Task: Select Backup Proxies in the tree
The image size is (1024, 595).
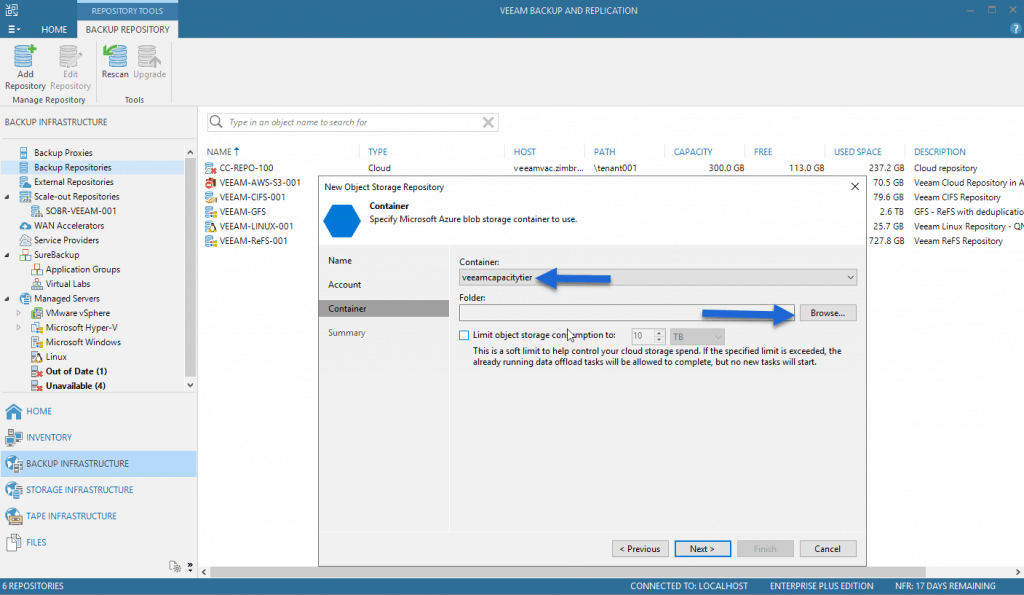Action: point(63,153)
